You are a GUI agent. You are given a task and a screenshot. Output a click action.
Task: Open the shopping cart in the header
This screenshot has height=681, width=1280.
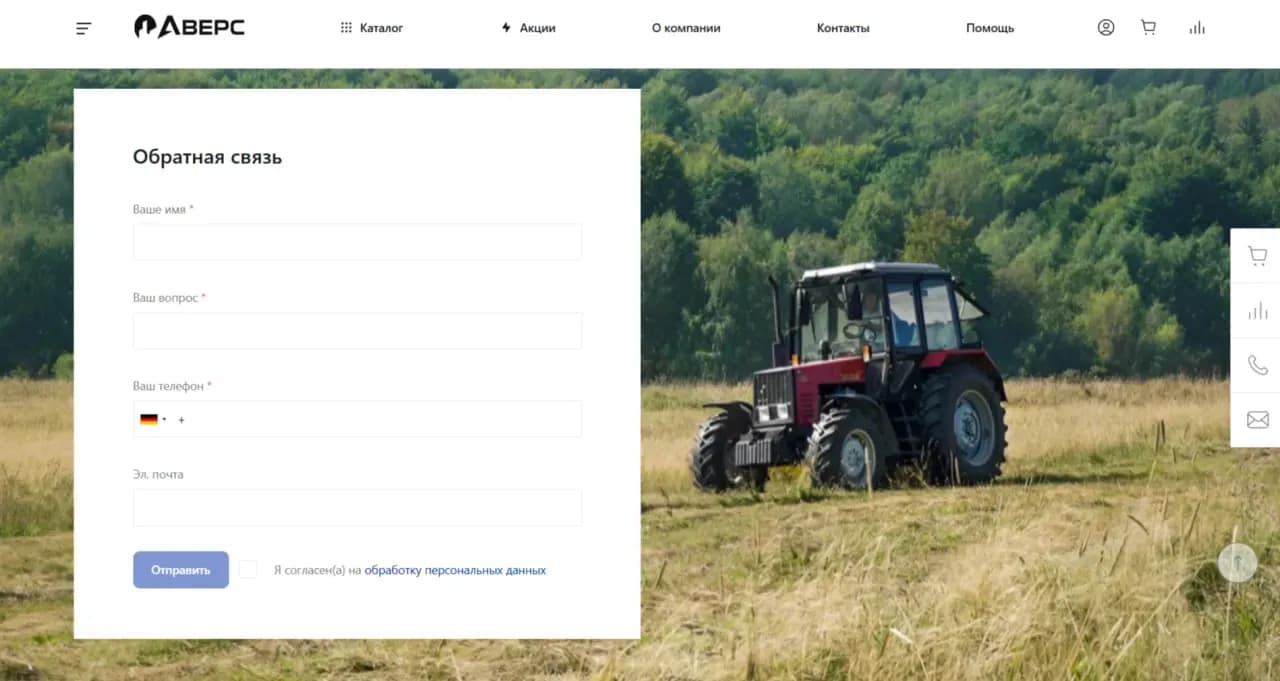pos(1148,28)
